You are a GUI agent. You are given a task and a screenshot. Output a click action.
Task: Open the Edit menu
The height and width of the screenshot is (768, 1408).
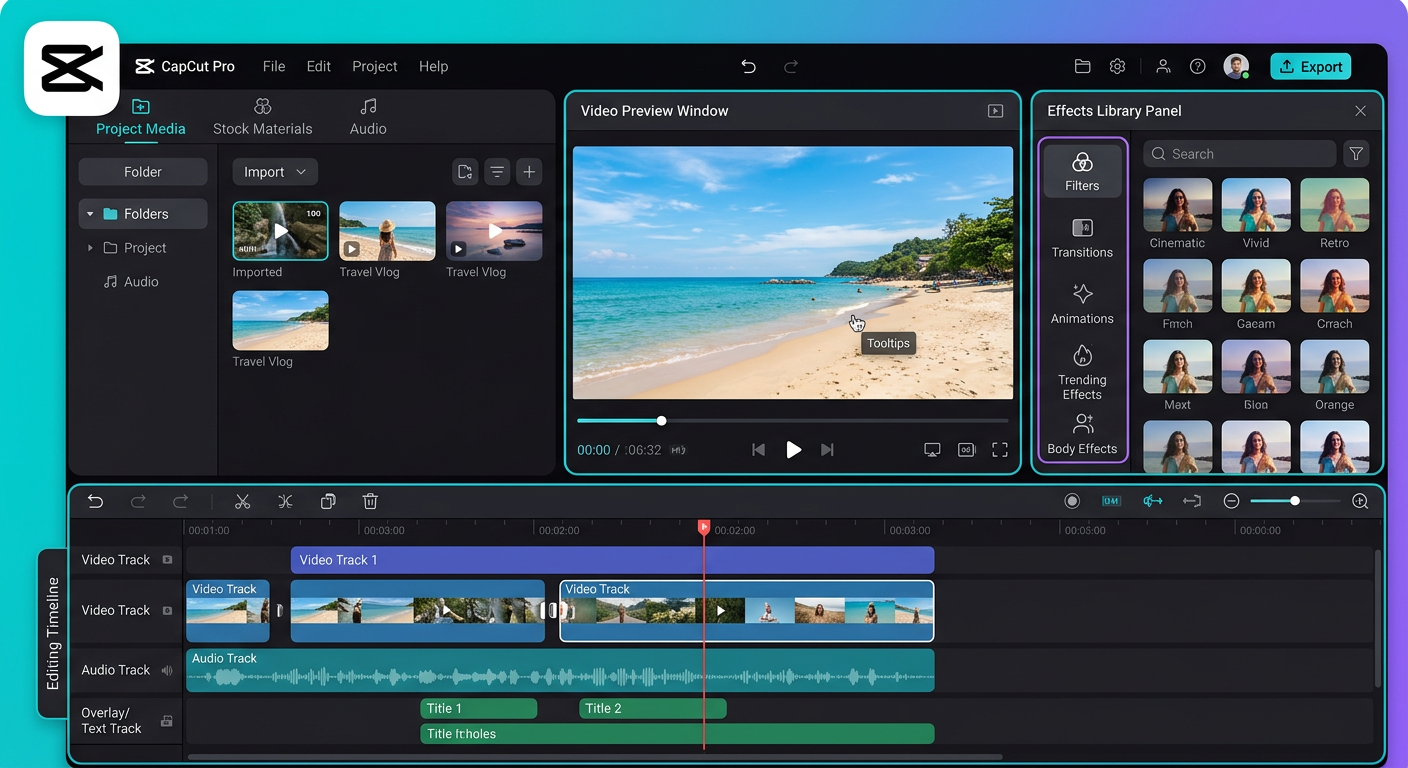coord(318,66)
